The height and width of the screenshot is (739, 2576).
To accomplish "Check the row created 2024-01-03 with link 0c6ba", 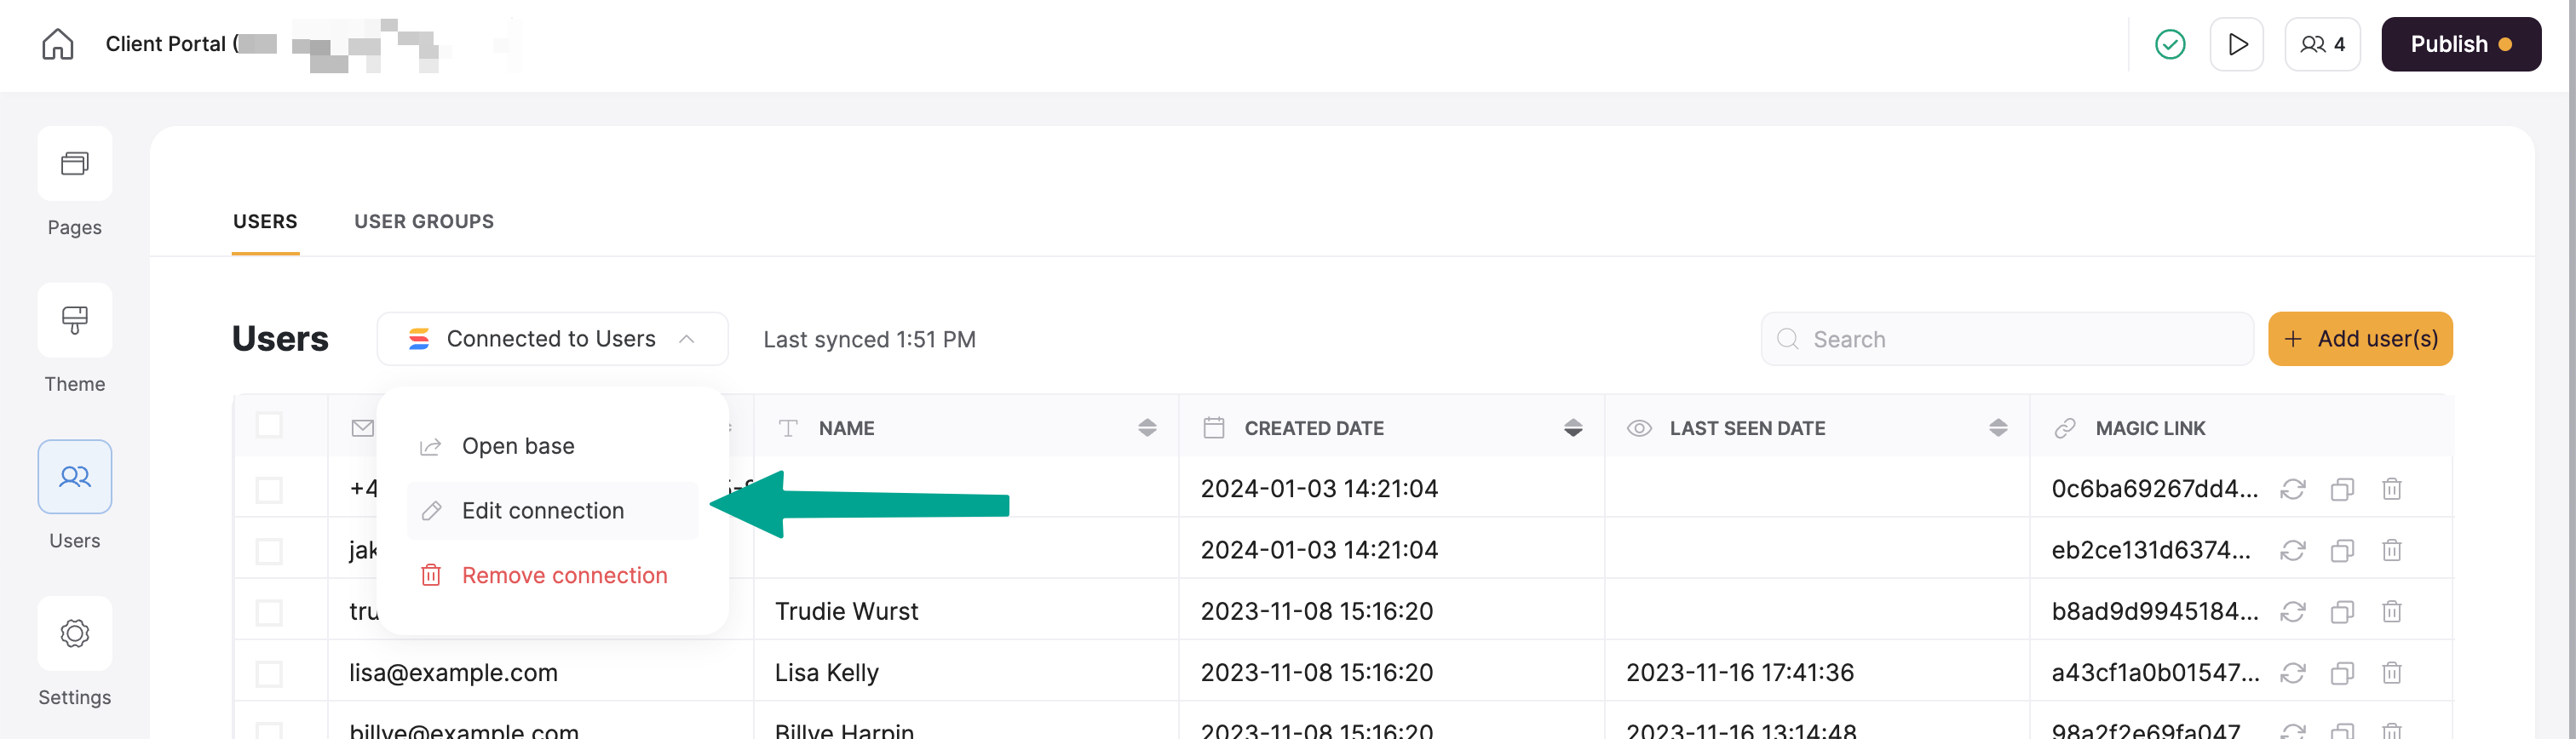I will [x=269, y=490].
